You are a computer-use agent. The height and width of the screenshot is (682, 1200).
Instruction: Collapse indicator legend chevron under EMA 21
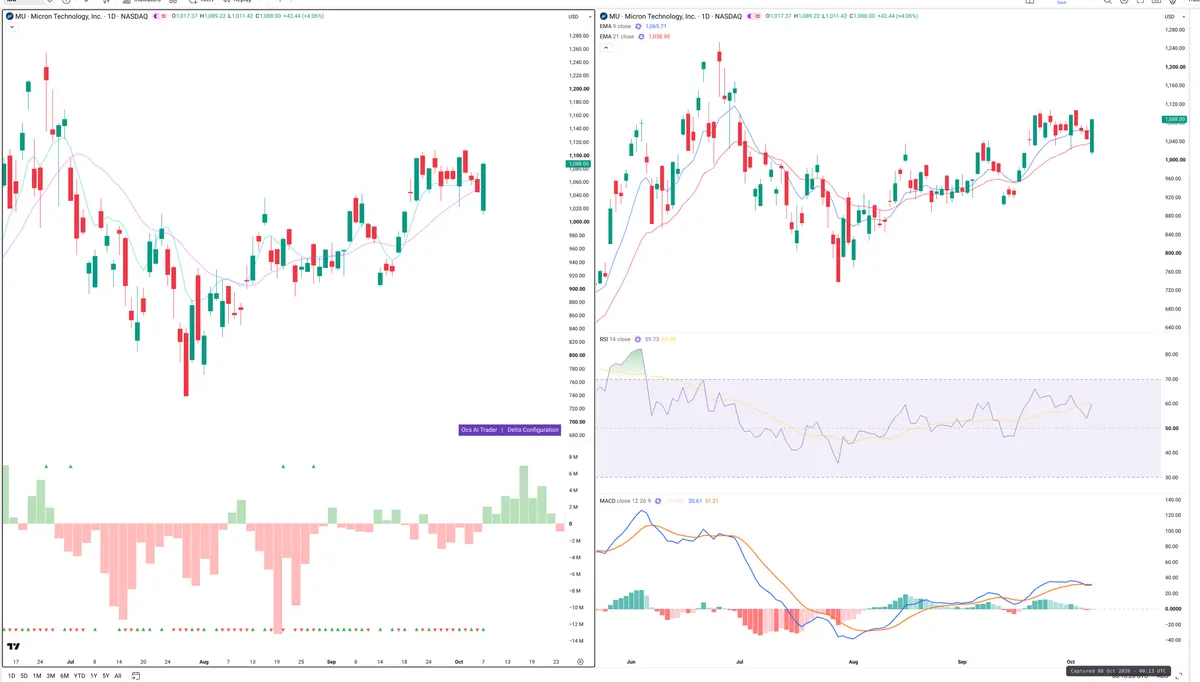pyautogui.click(x=604, y=47)
